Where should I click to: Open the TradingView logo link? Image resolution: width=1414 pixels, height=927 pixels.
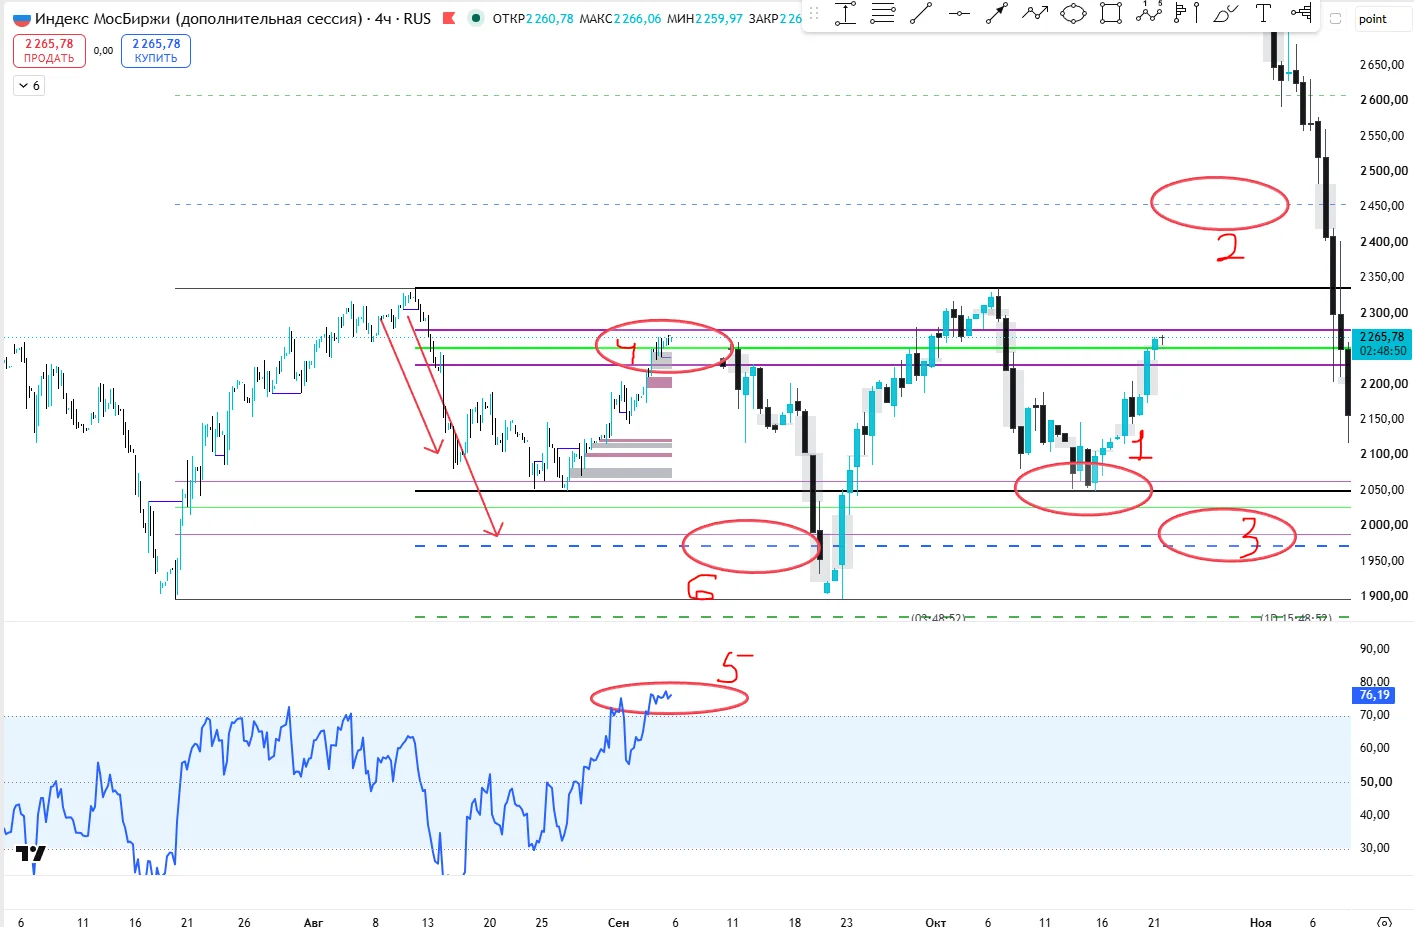[x=31, y=853]
